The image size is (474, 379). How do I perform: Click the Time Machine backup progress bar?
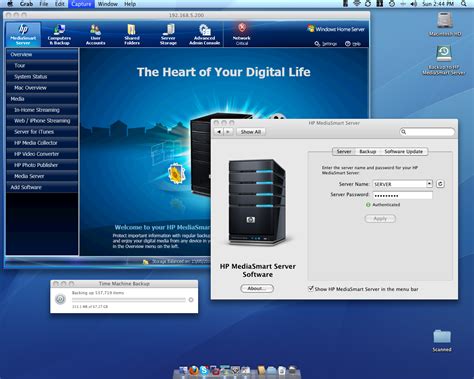pyautogui.click(x=129, y=300)
